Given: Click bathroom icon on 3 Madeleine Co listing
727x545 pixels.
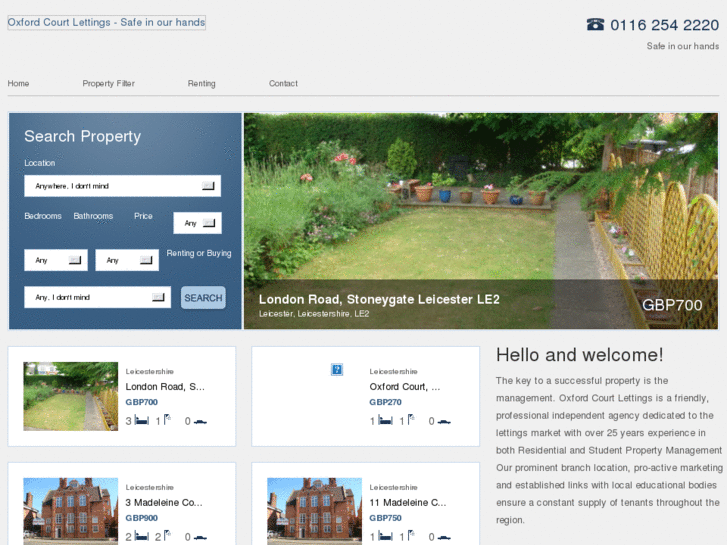Looking at the screenshot, I should point(167,536).
